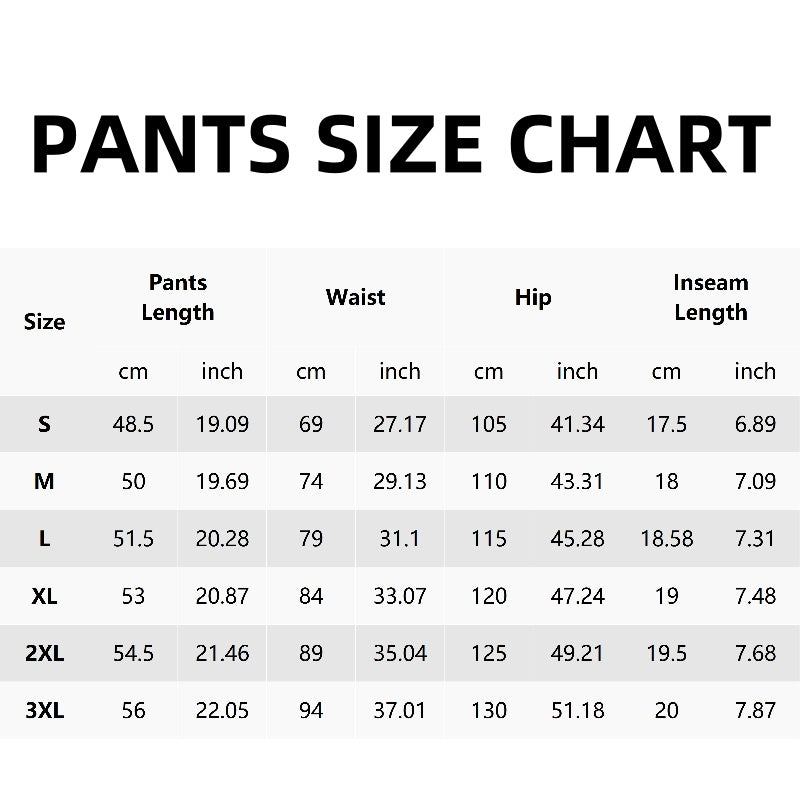800x800 pixels.
Task: Select the XL size row label
Action: (44, 596)
